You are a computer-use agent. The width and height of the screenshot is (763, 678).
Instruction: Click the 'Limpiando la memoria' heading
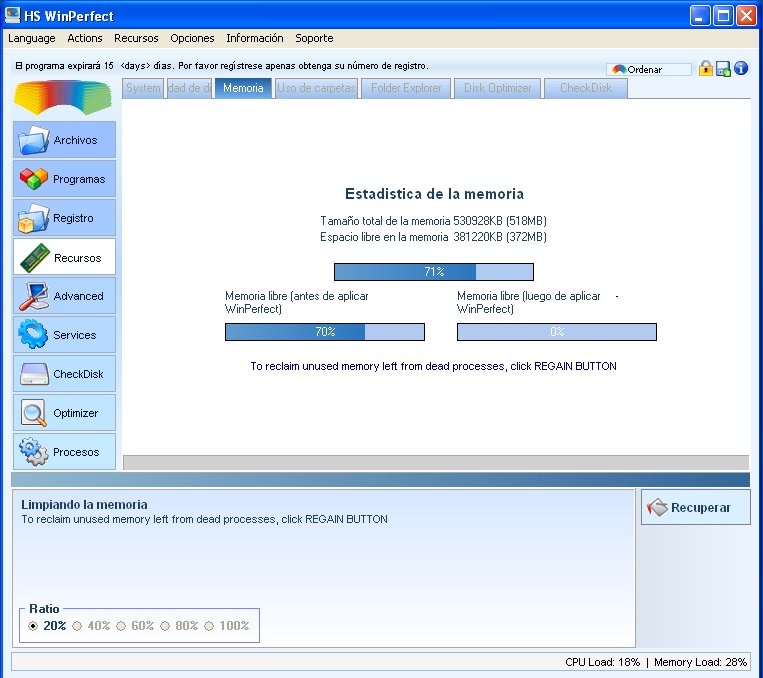point(84,505)
